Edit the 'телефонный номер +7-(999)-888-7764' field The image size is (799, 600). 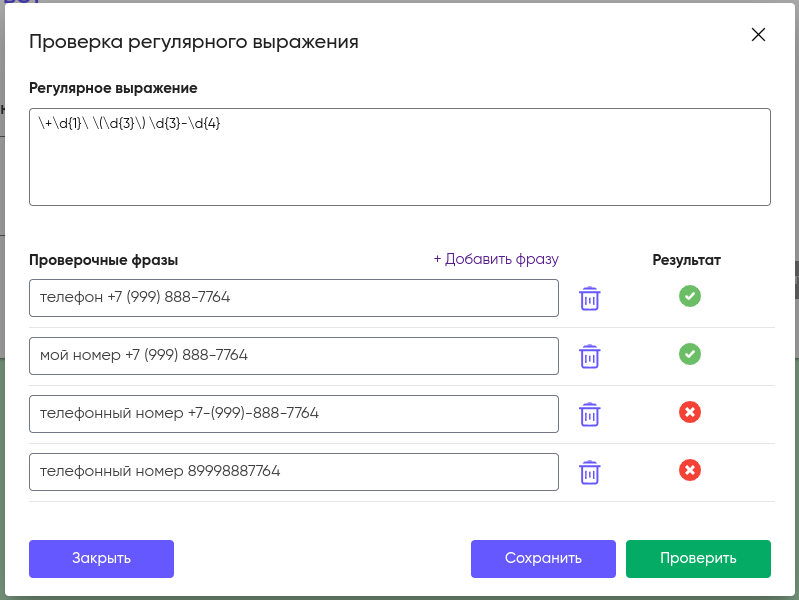294,413
